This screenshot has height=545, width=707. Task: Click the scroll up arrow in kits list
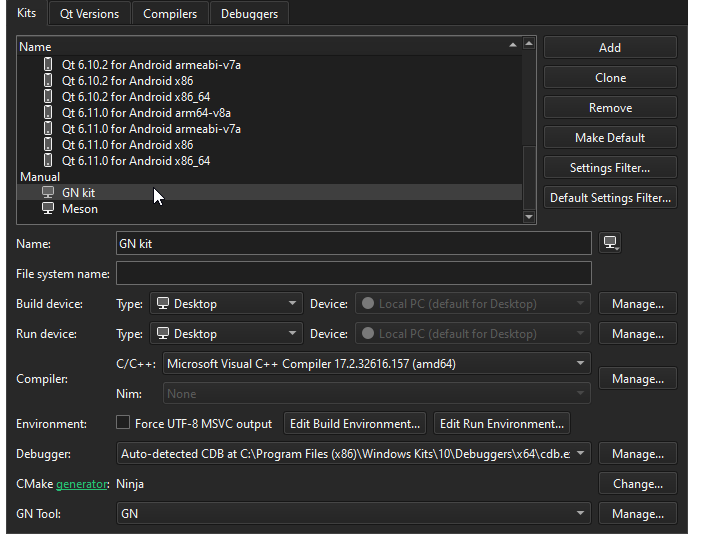coord(529,44)
